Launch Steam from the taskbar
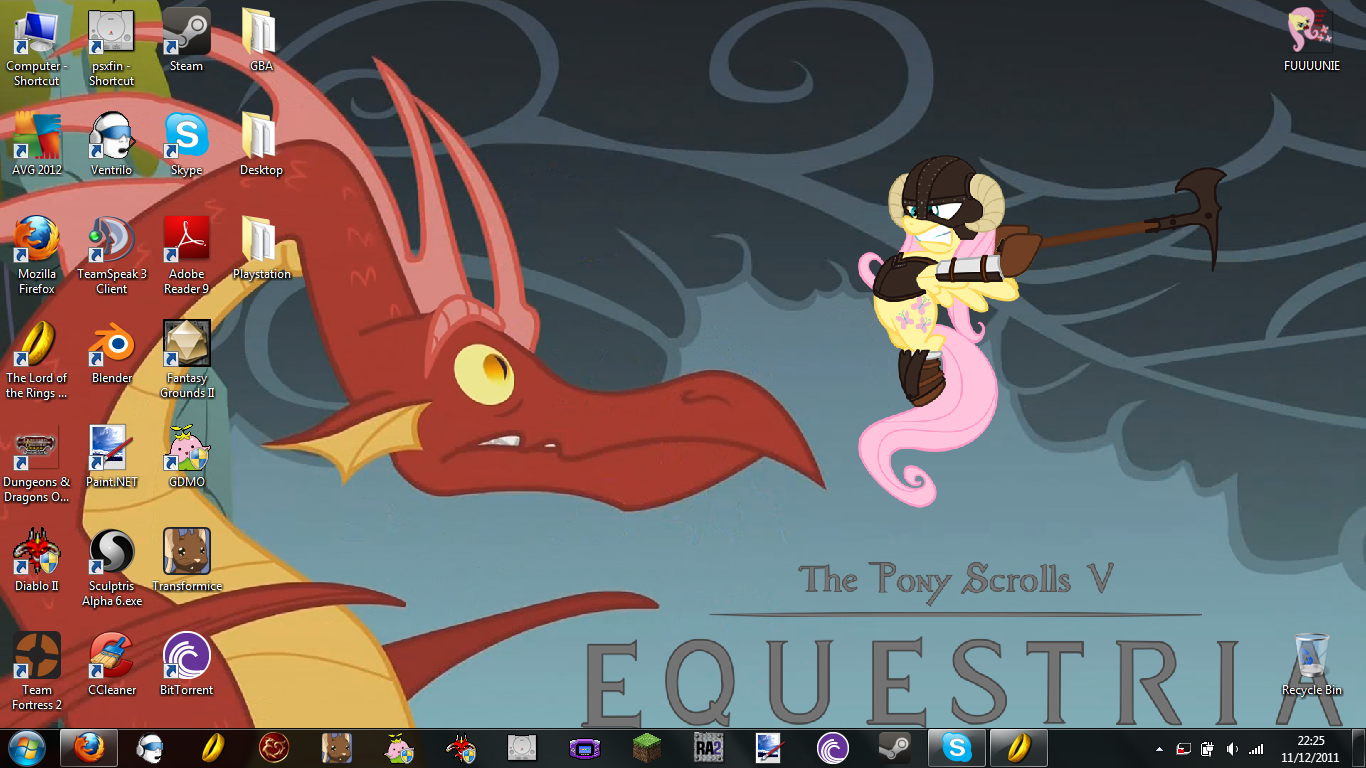Image resolution: width=1366 pixels, height=768 pixels. tap(895, 748)
